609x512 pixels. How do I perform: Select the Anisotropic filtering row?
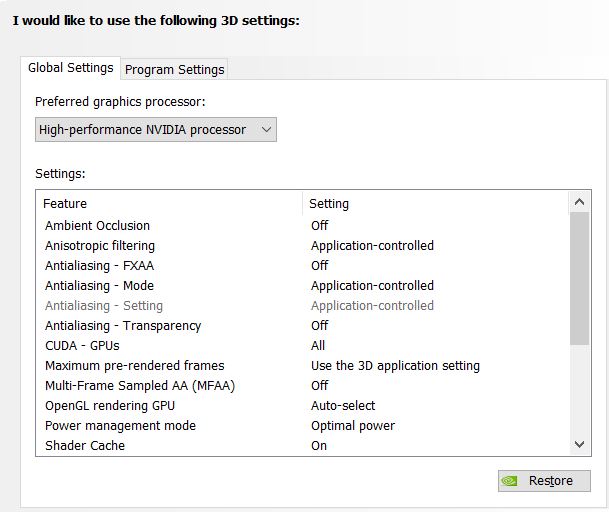click(100, 246)
